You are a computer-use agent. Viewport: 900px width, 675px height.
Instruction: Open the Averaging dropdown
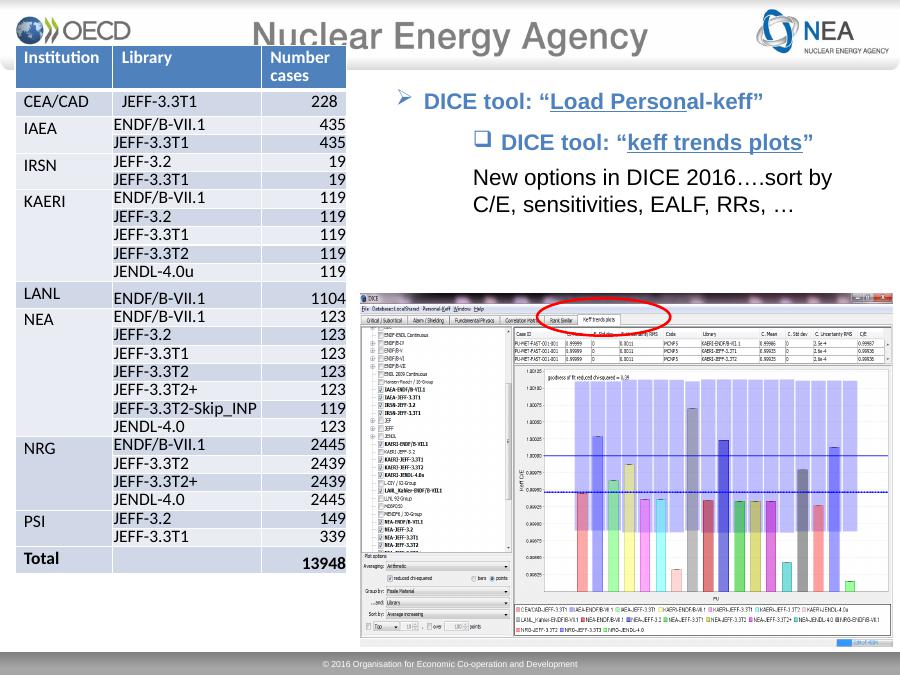coord(446,565)
